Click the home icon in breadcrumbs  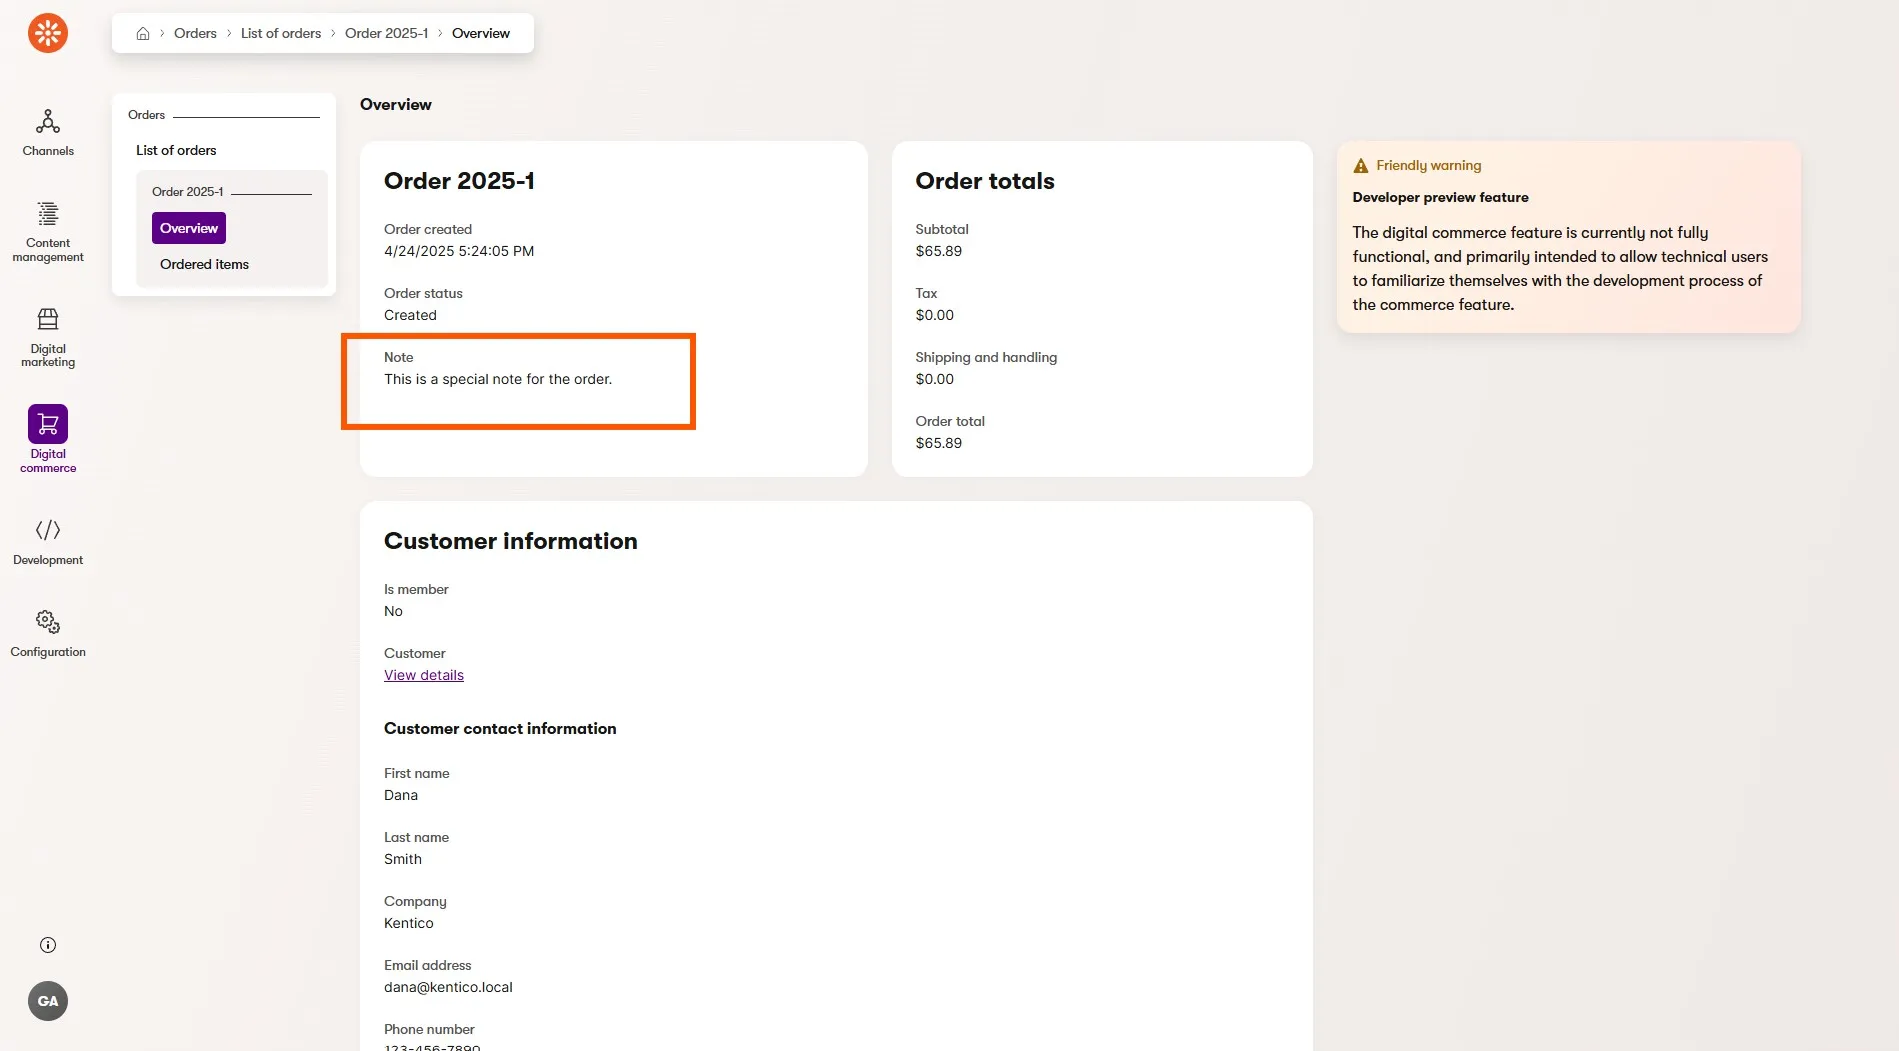(x=143, y=33)
